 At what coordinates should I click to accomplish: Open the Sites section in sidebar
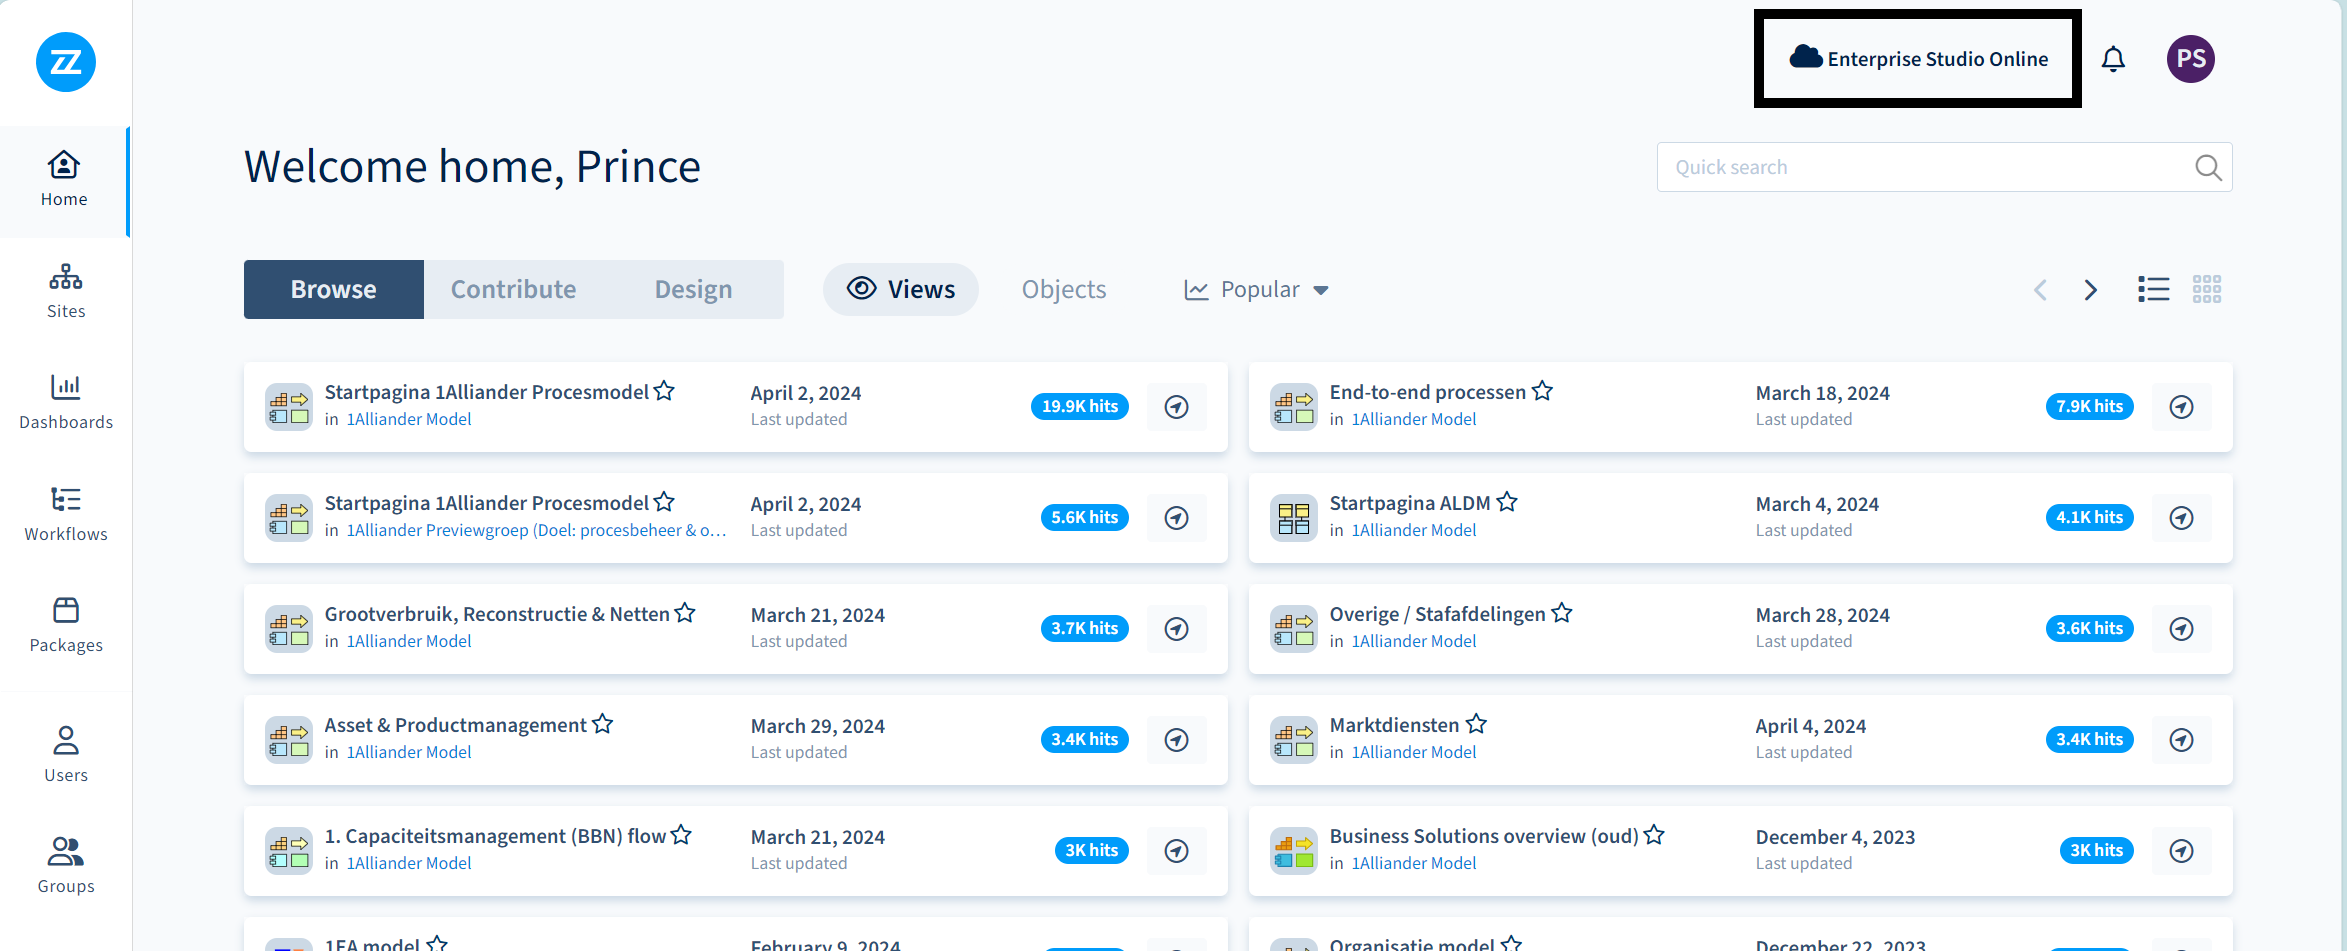[x=66, y=291]
